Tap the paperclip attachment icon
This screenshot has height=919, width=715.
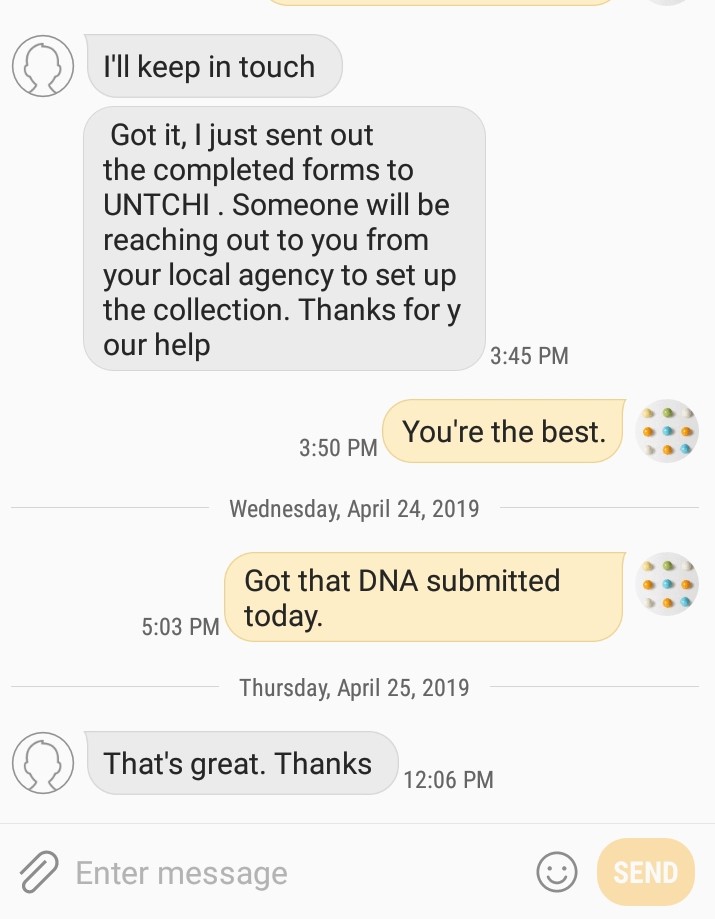point(38,872)
